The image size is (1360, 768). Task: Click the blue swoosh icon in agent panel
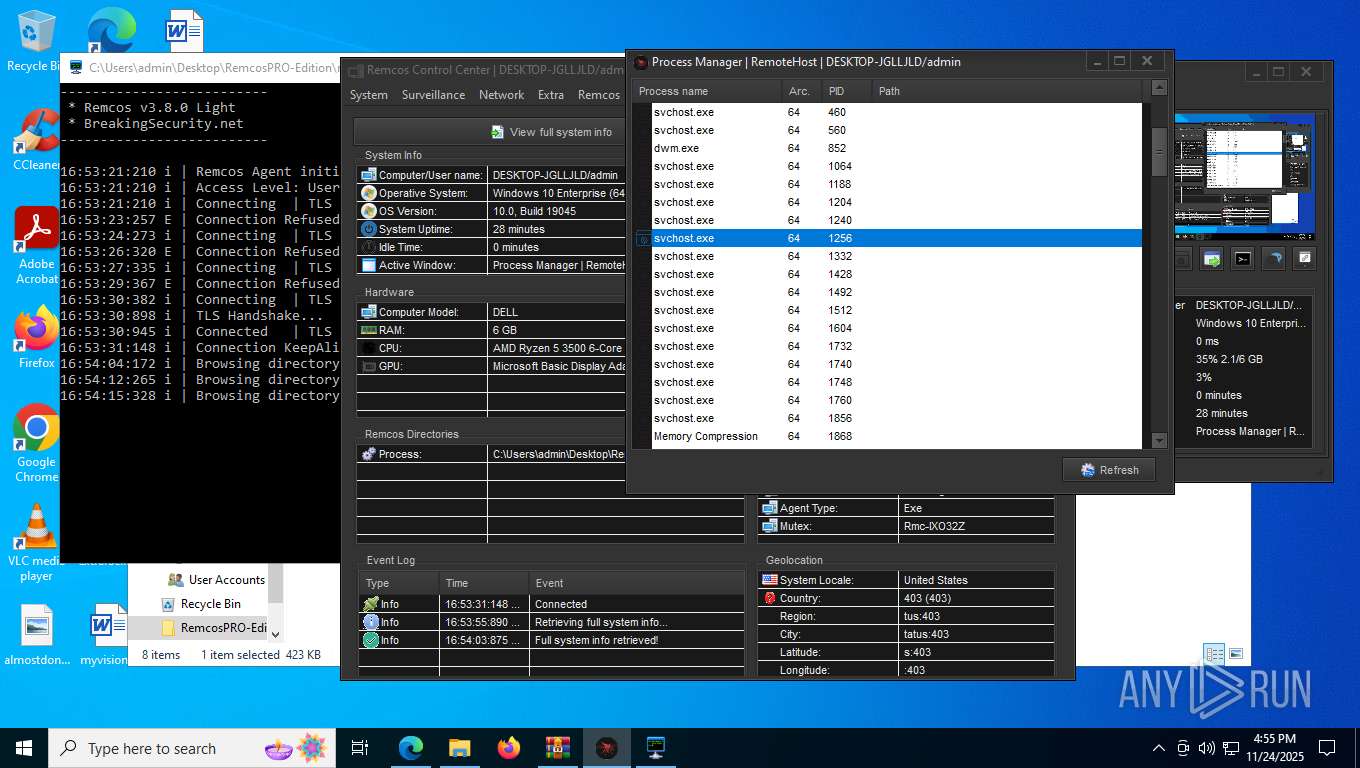tap(1273, 259)
